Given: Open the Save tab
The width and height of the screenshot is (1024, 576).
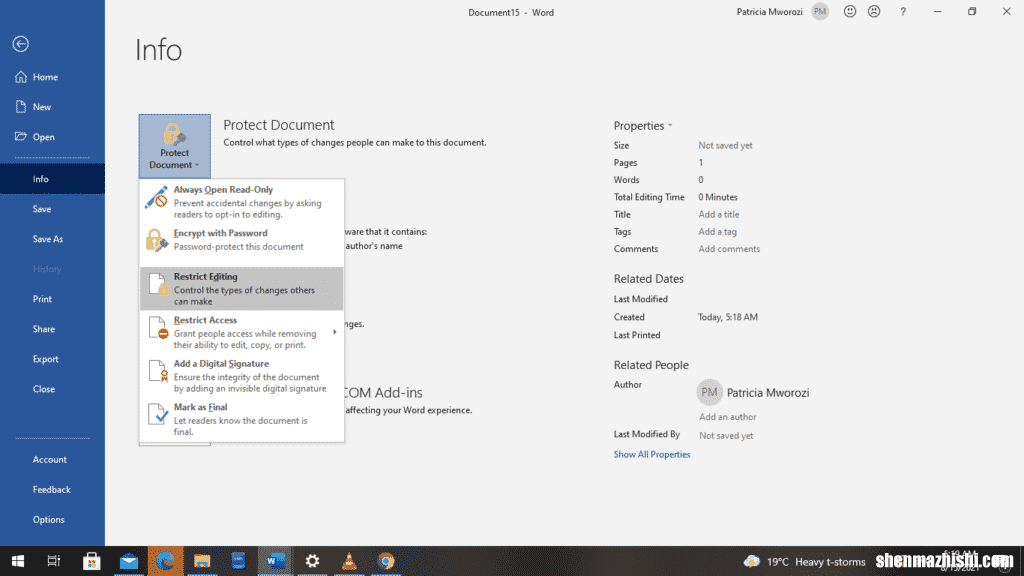Looking at the screenshot, I should tap(52, 209).
